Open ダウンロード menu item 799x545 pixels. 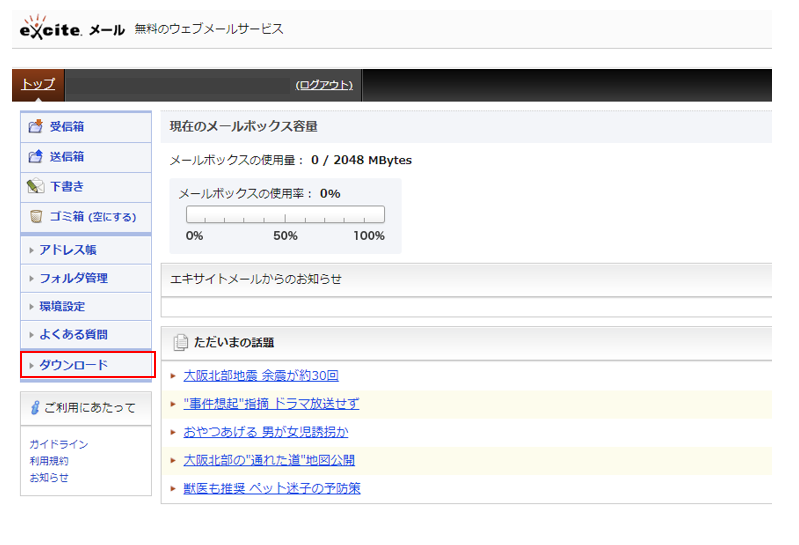pos(73,365)
